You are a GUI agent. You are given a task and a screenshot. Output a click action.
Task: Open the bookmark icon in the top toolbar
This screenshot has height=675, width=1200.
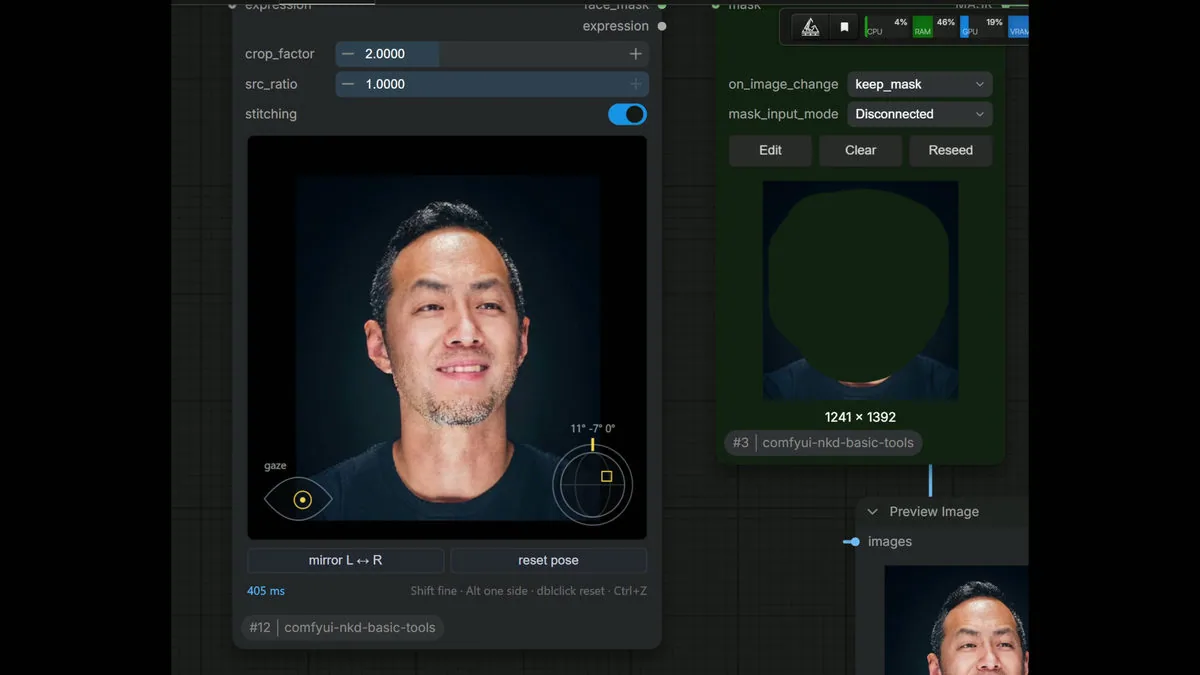(x=844, y=27)
